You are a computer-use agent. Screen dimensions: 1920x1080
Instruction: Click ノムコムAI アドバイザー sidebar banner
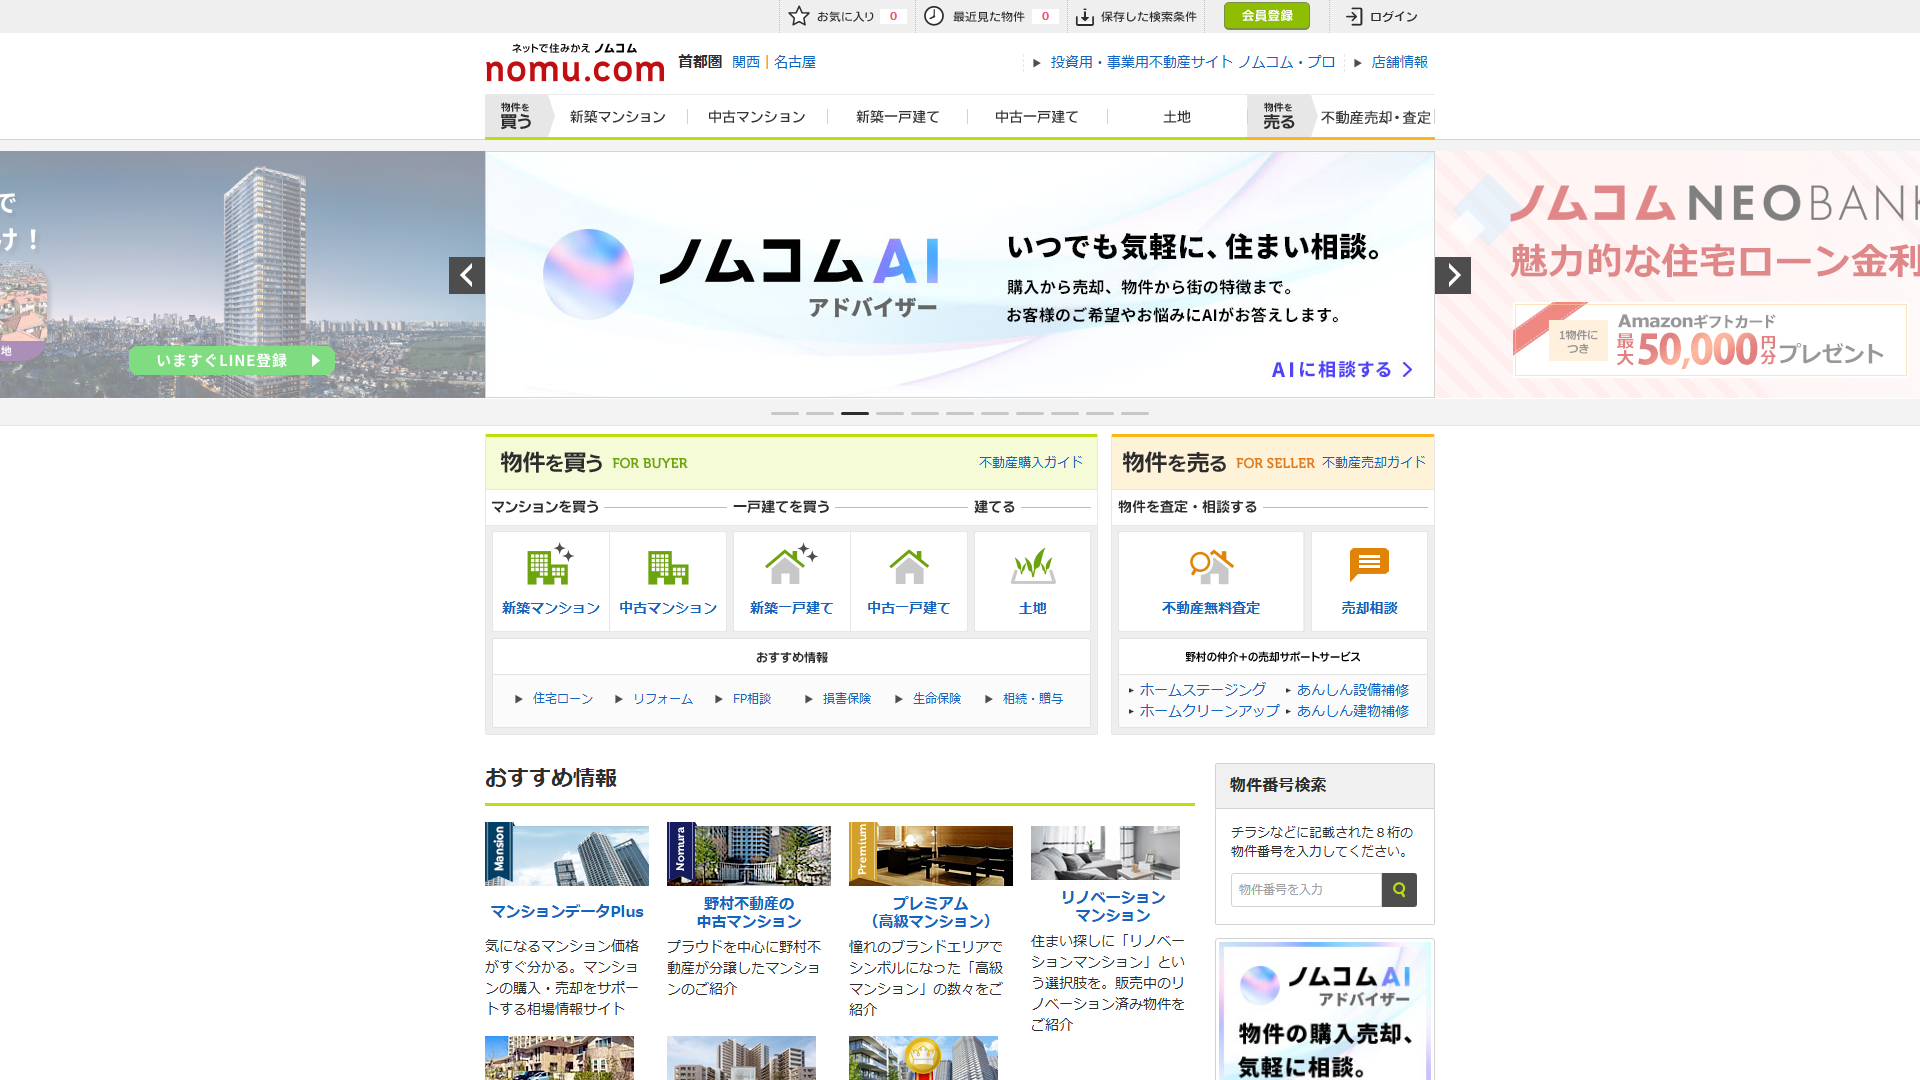click(1325, 1010)
